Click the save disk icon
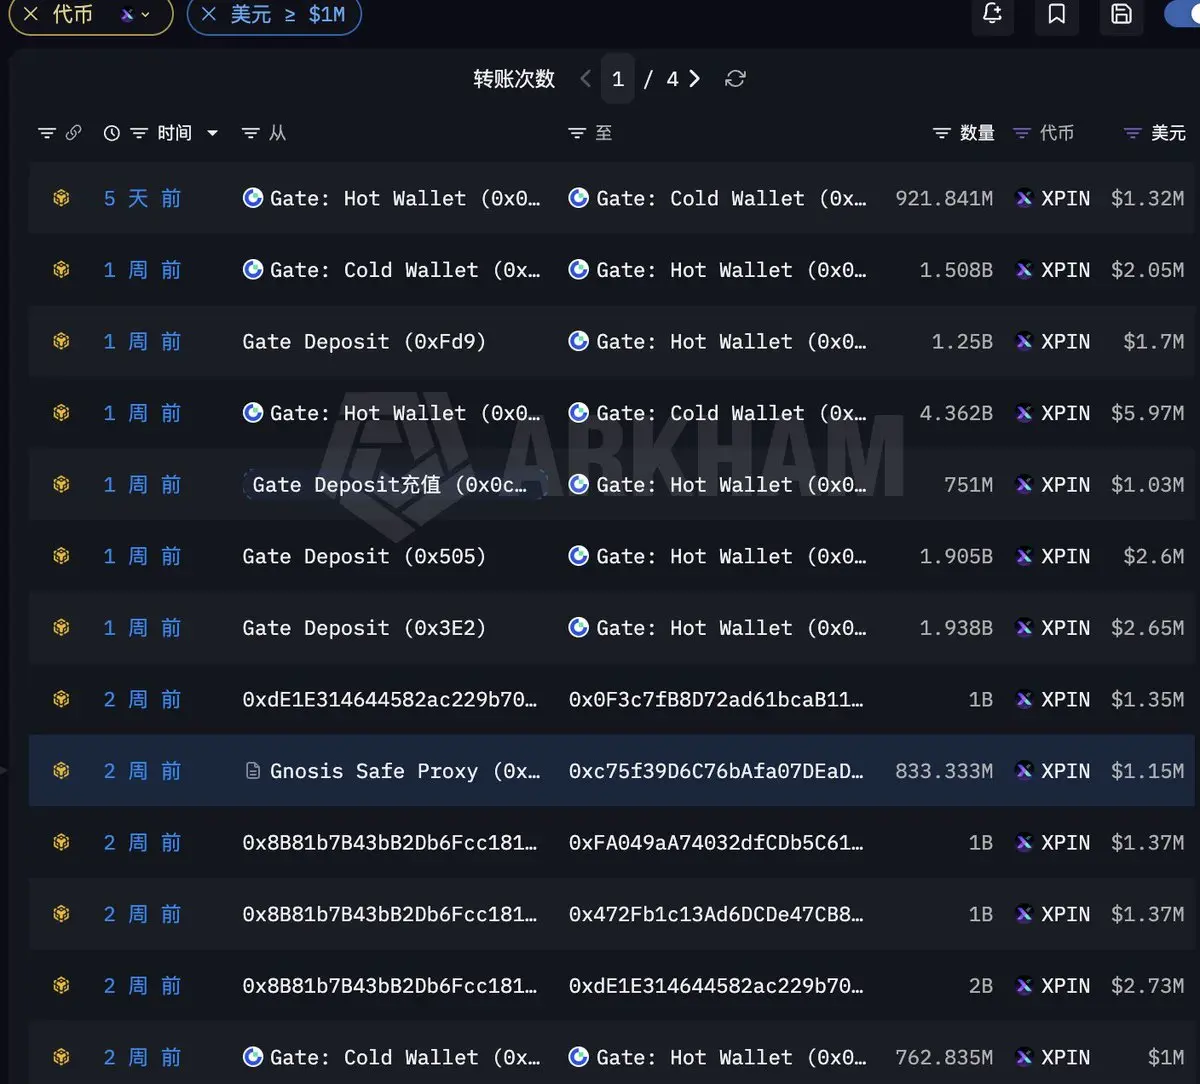This screenshot has width=1200, height=1084. coord(1122,13)
